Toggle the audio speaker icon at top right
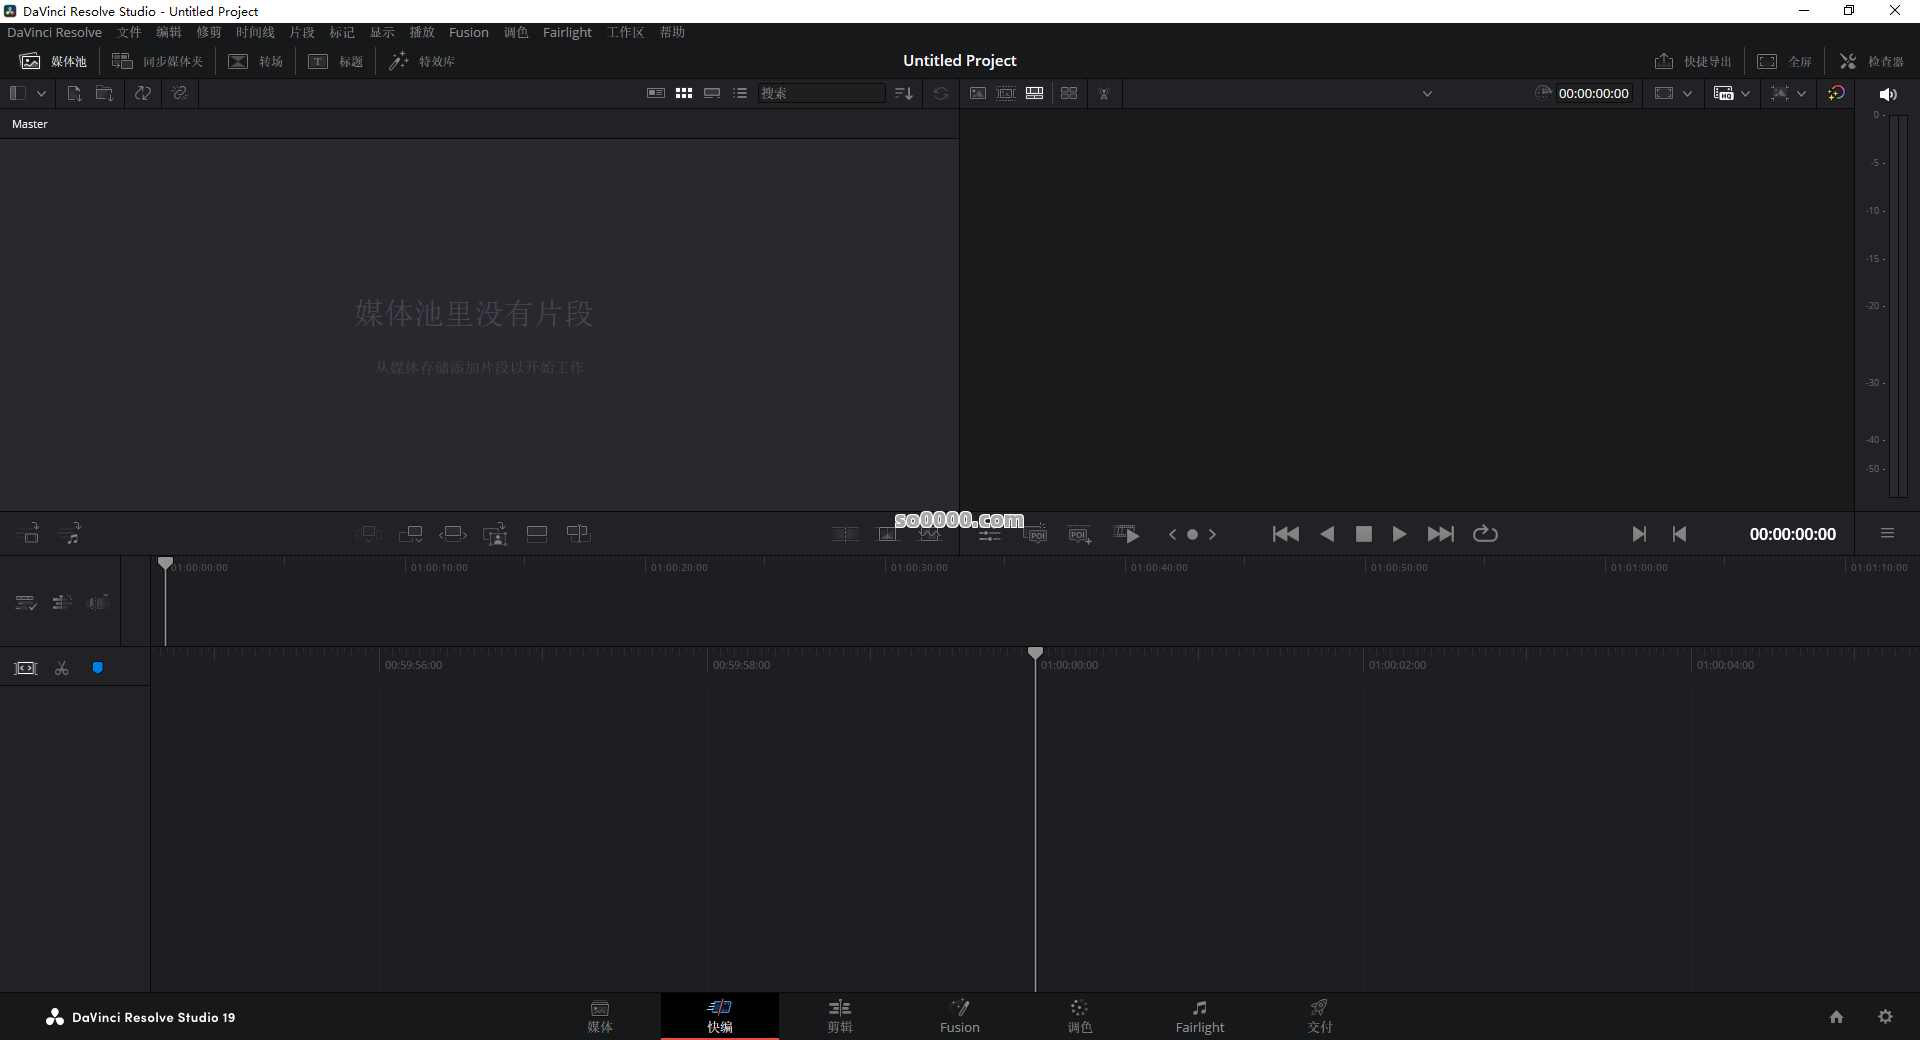Screen dimensions: 1920x1040 click(1888, 94)
